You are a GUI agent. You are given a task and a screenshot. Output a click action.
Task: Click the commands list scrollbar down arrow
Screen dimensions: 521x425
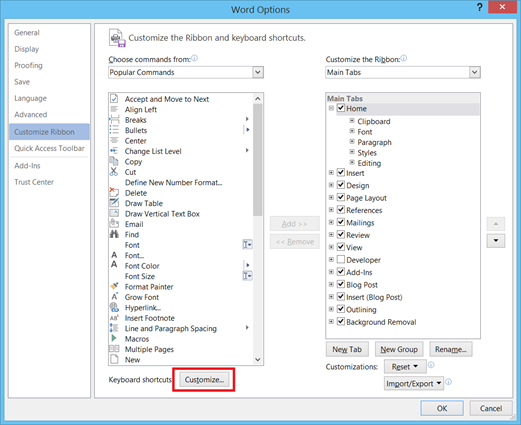[257, 359]
